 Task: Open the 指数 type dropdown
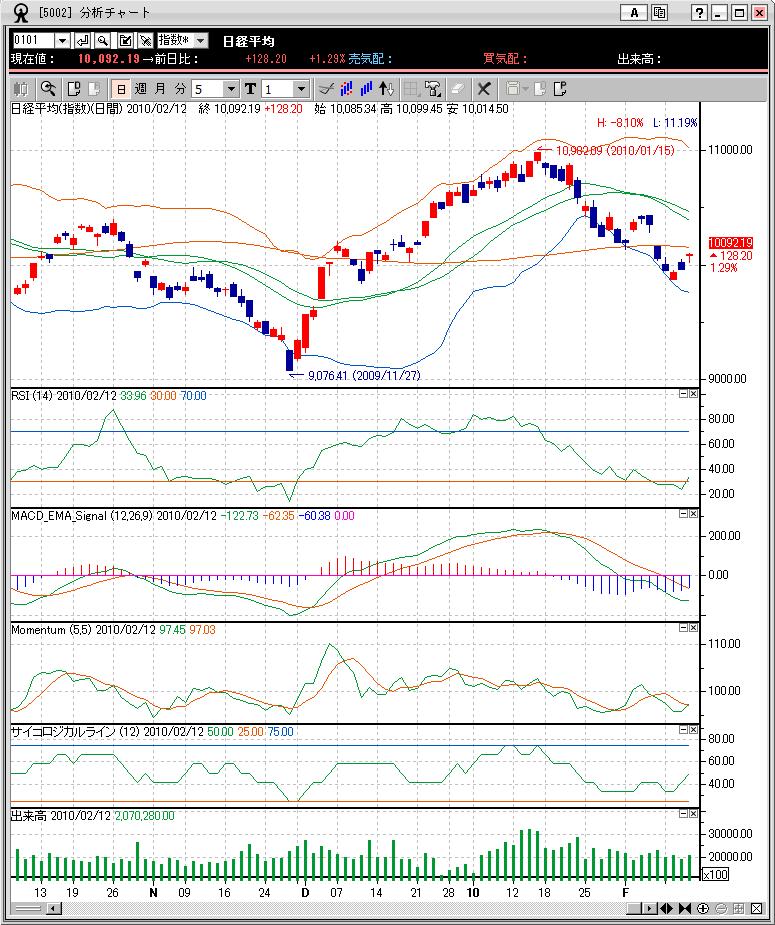(200, 40)
